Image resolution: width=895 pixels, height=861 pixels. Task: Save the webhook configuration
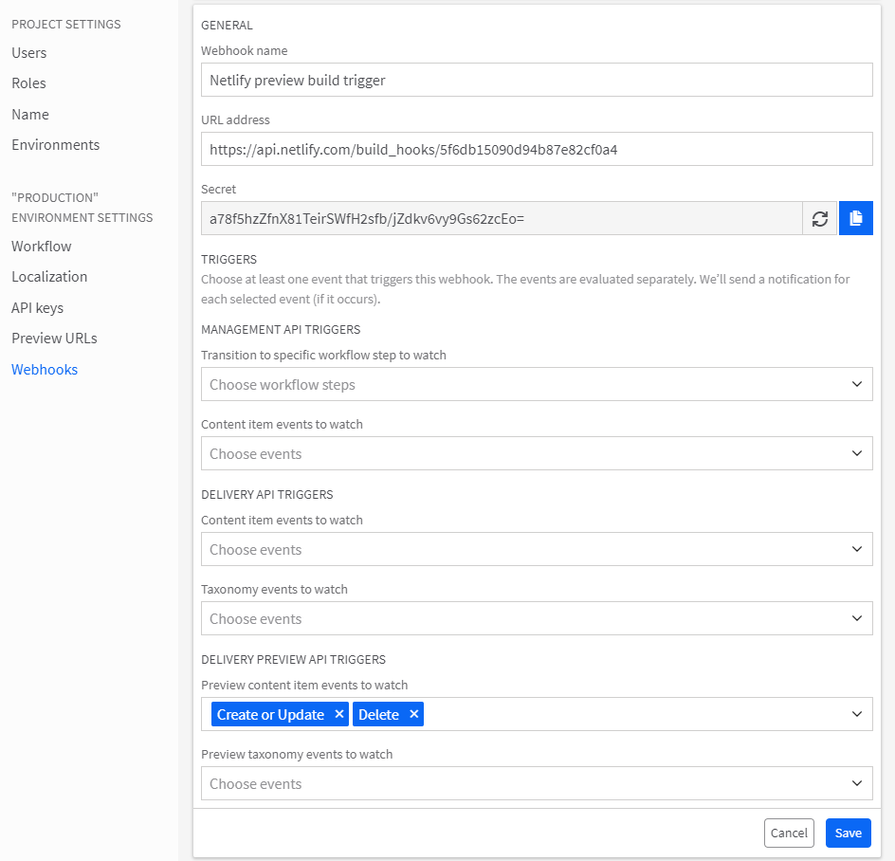click(x=848, y=833)
